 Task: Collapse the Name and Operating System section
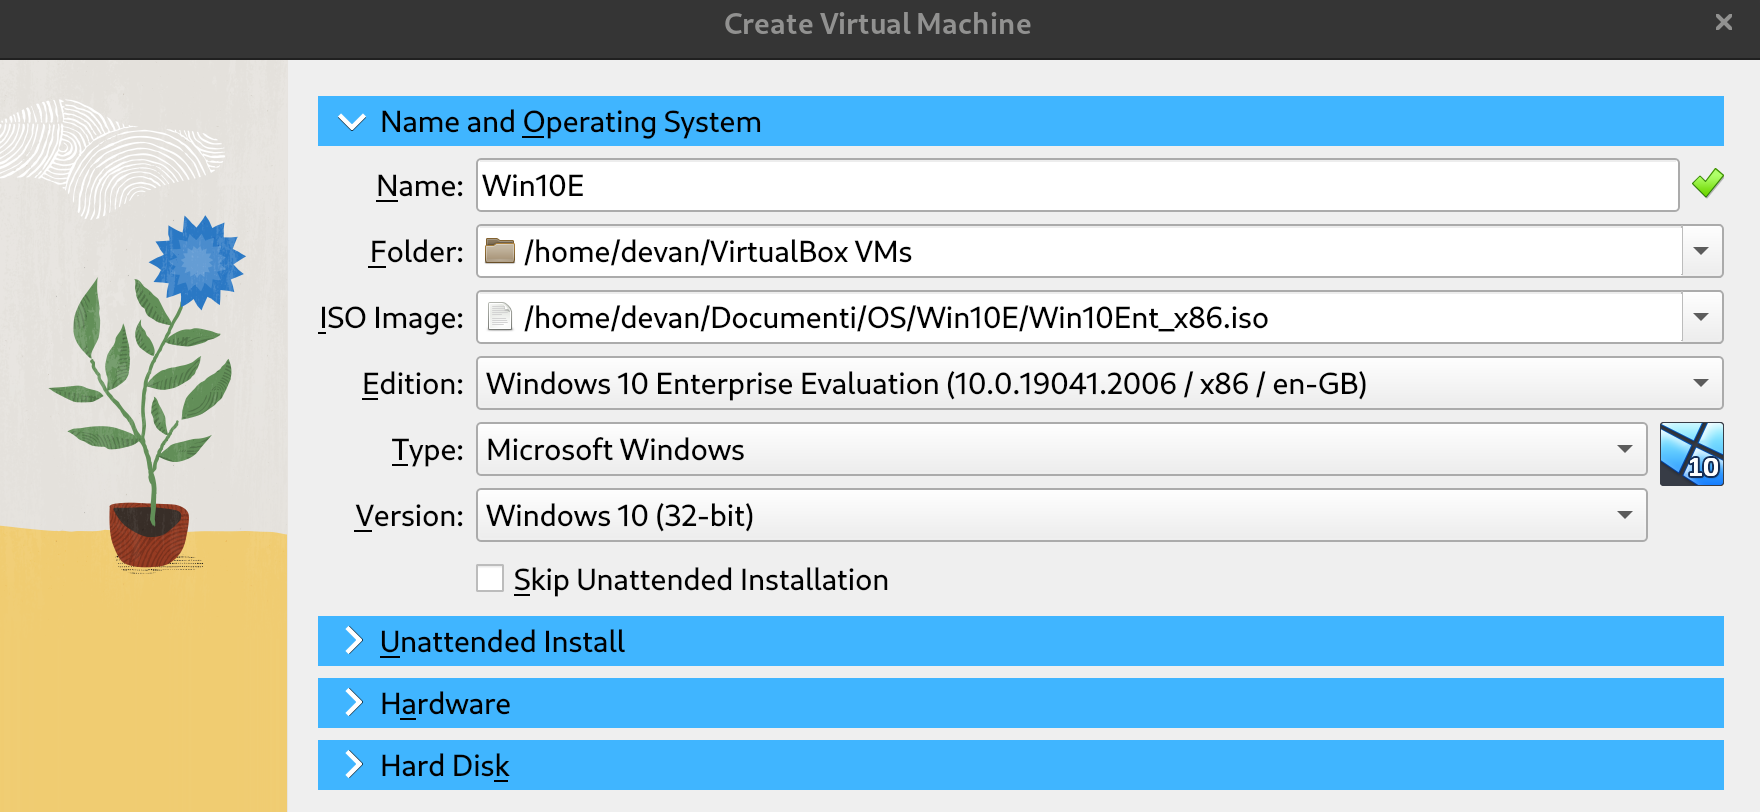[x=571, y=122]
